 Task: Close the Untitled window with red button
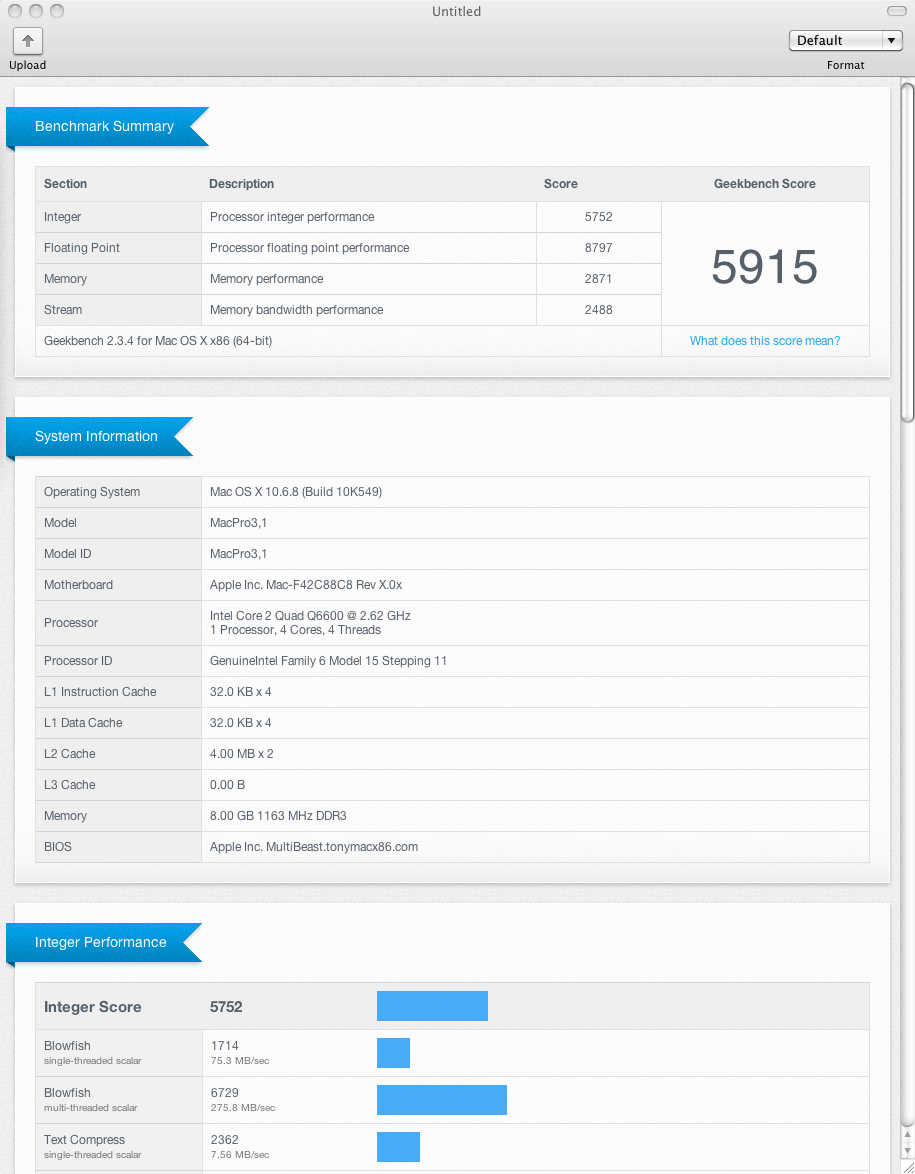pos(13,11)
